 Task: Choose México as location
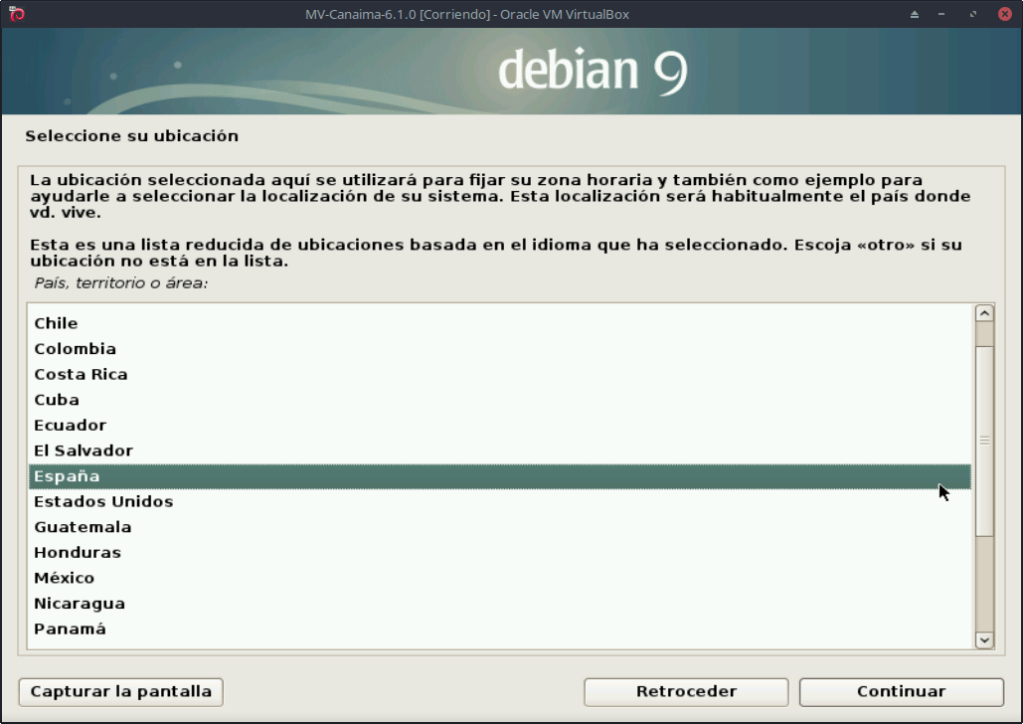pos(64,578)
